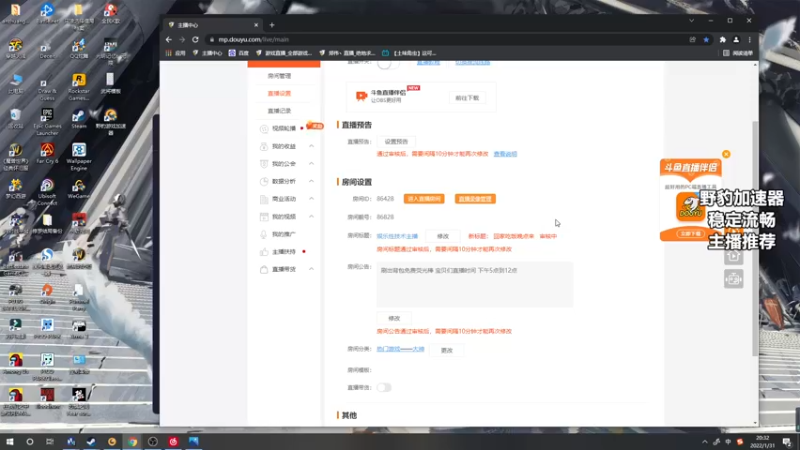Open Epic Games Launcher desktop icon
This screenshot has height=450, width=800.
point(47,122)
